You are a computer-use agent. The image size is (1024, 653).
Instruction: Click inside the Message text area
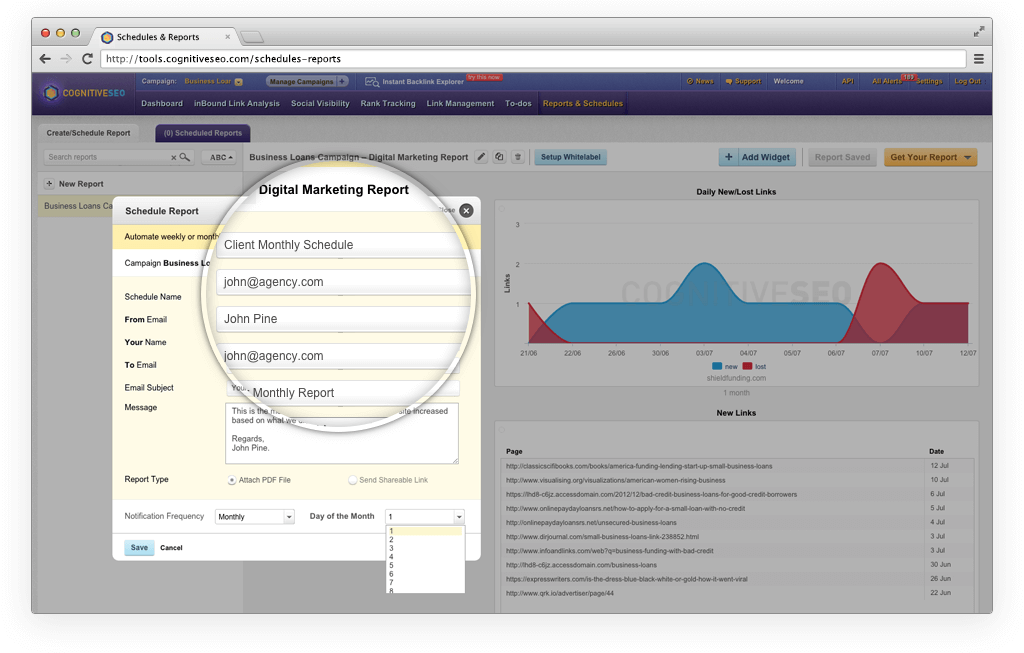342,434
